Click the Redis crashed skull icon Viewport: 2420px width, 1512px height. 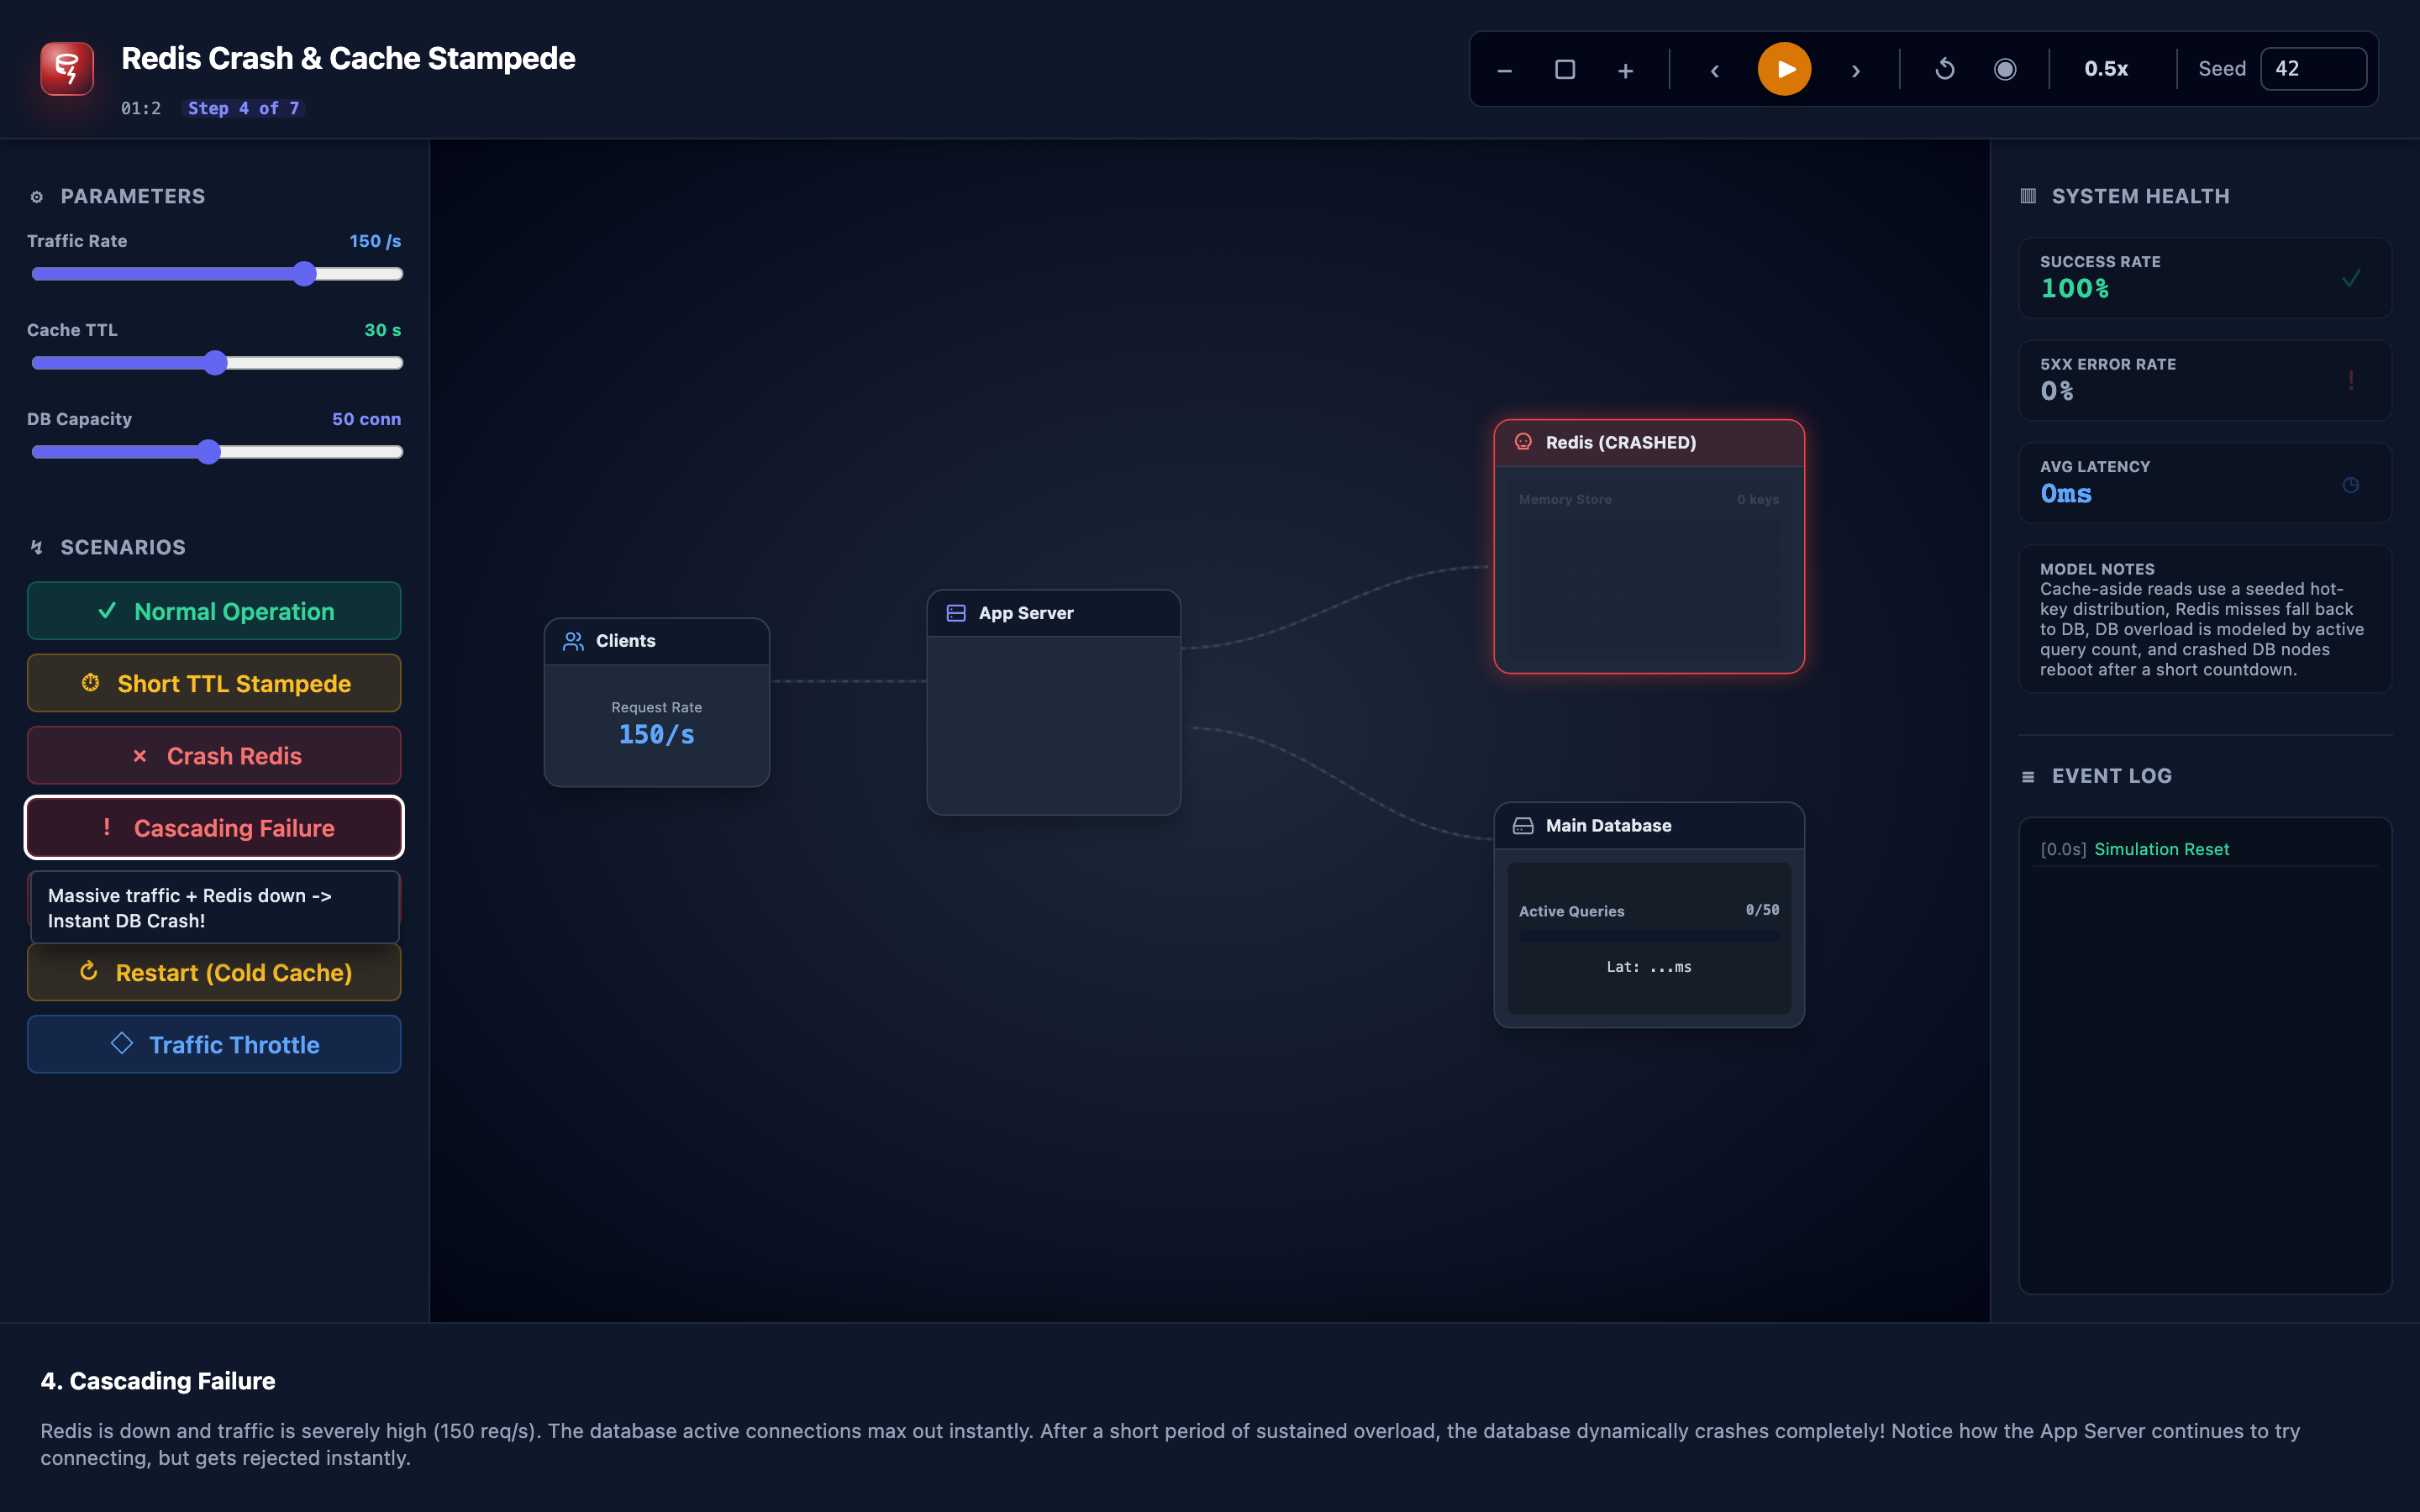(x=1523, y=442)
